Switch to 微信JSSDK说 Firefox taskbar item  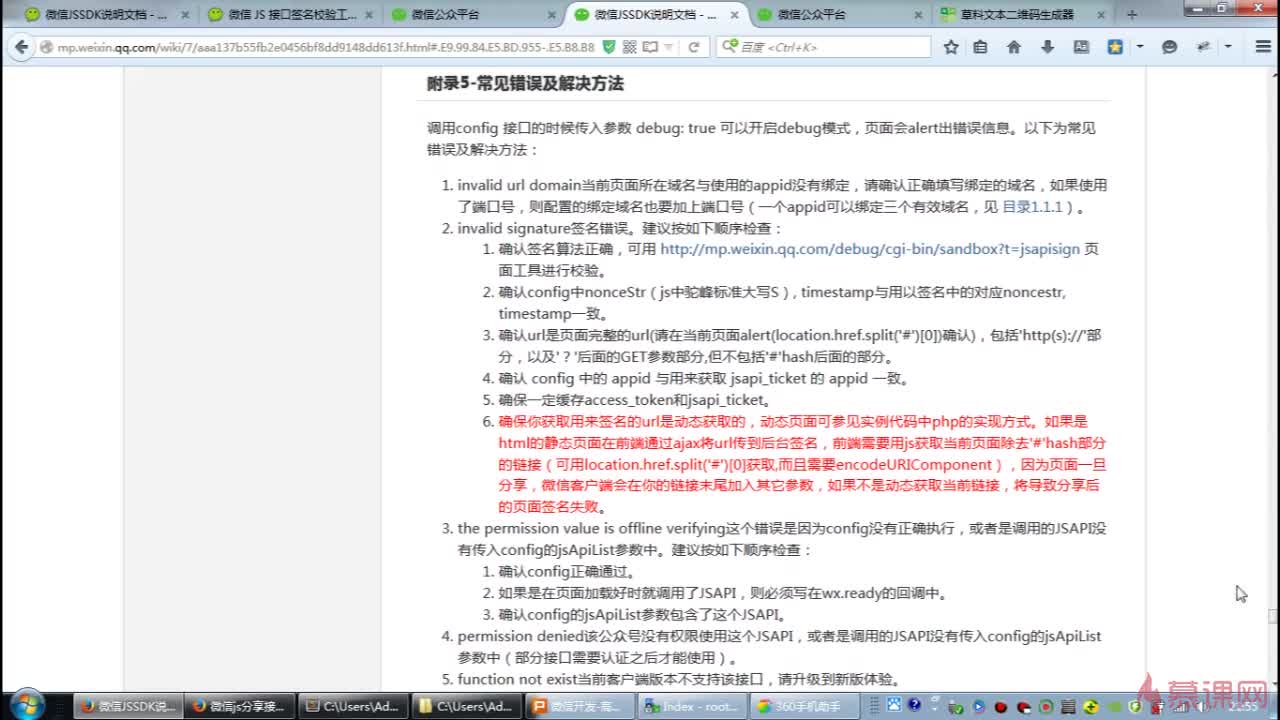pyautogui.click(x=127, y=706)
